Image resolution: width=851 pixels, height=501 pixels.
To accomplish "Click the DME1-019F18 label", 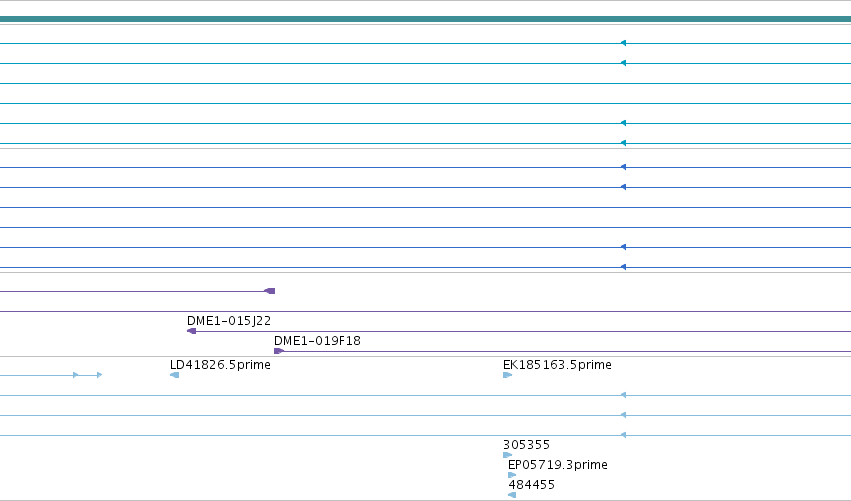I will point(317,341).
